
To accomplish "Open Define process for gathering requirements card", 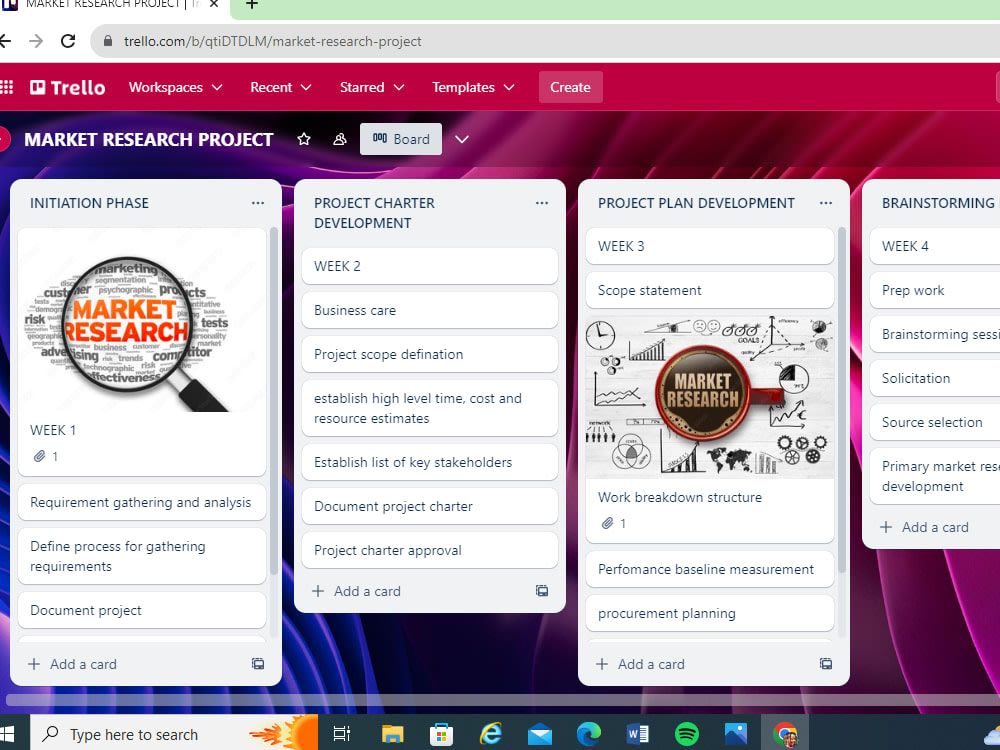I will pos(142,556).
